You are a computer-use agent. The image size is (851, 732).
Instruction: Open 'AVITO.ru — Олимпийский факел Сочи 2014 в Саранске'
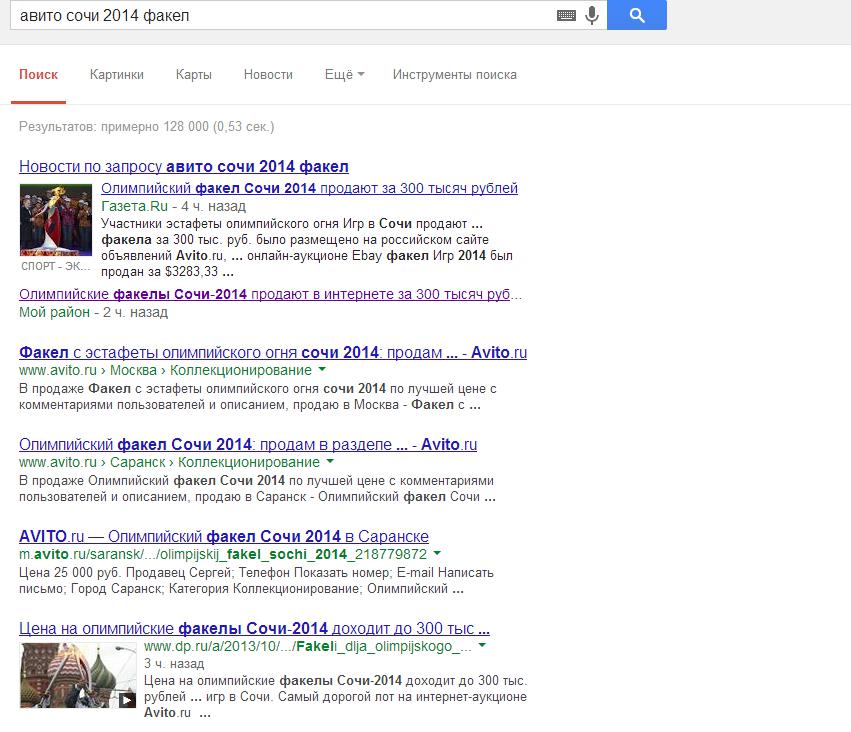(x=224, y=535)
